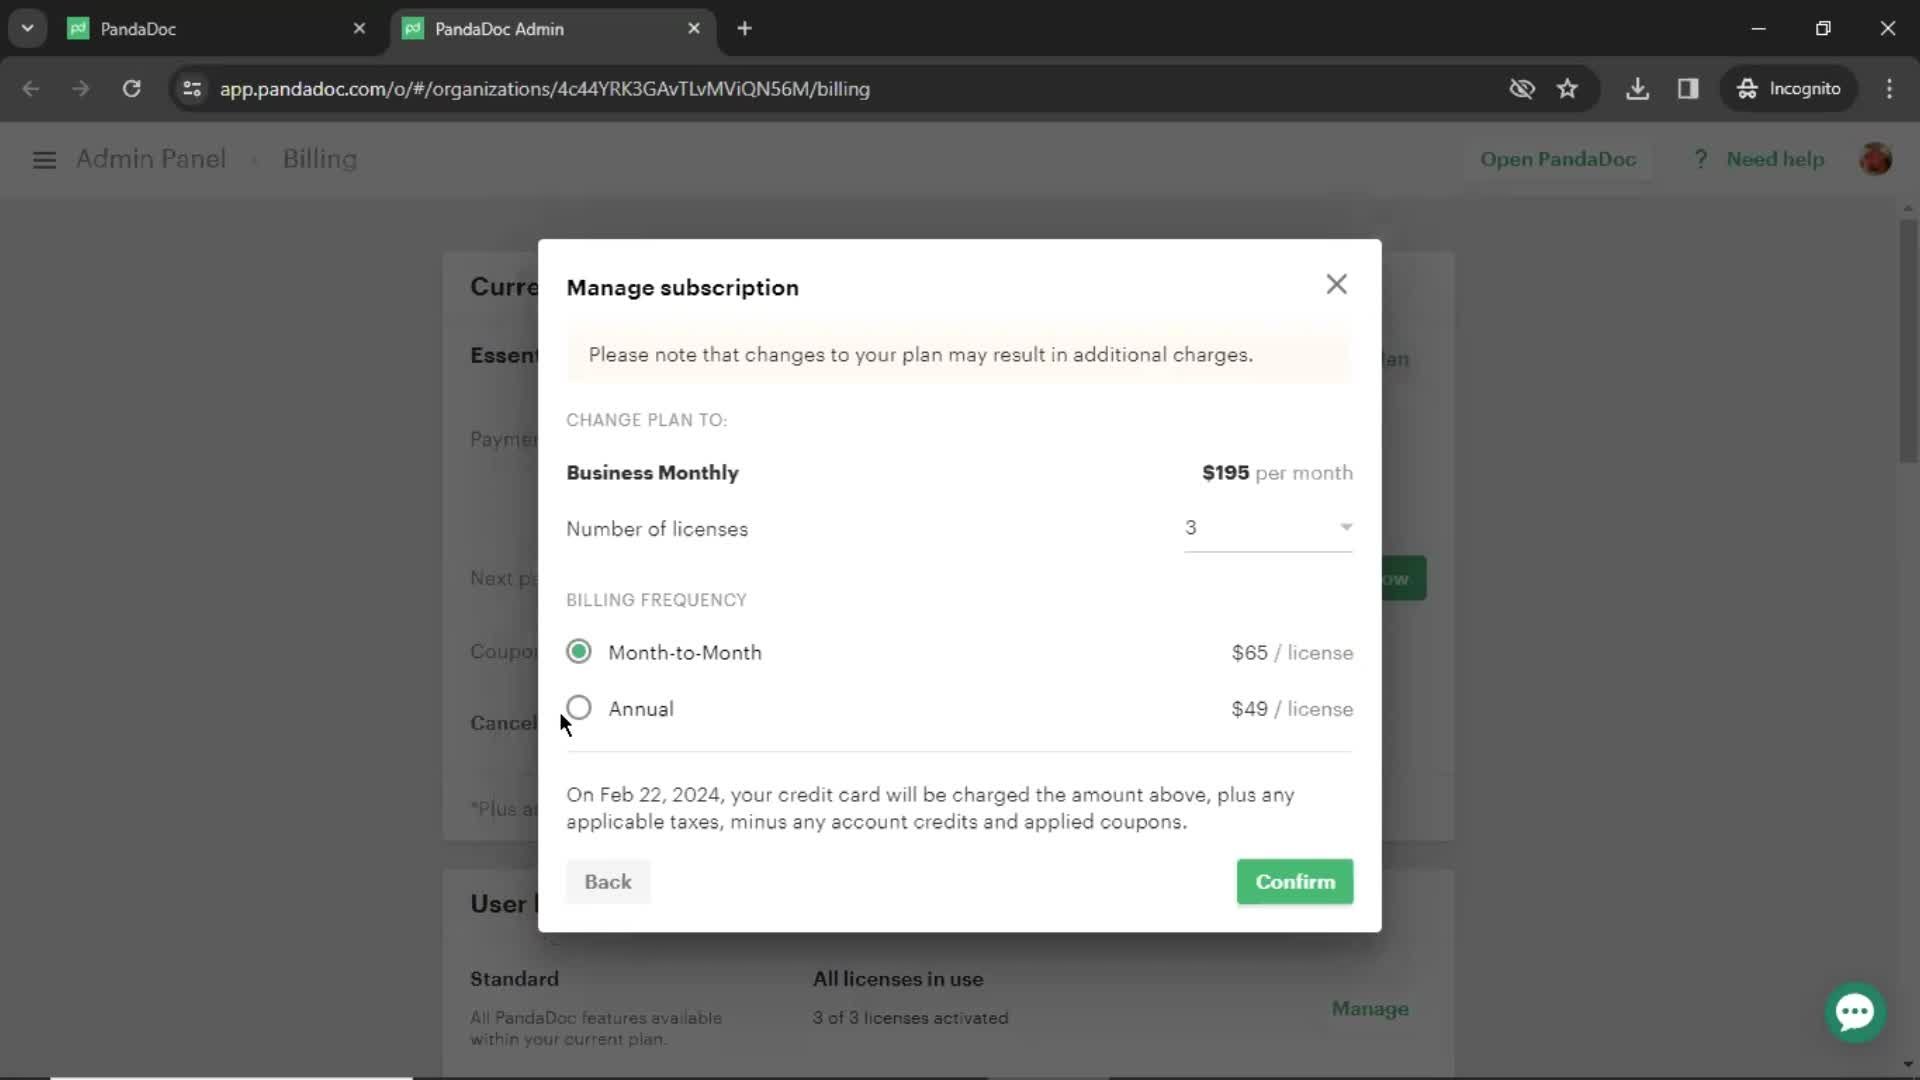
Task: Click the Admin Panel menu link
Action: tap(149, 158)
